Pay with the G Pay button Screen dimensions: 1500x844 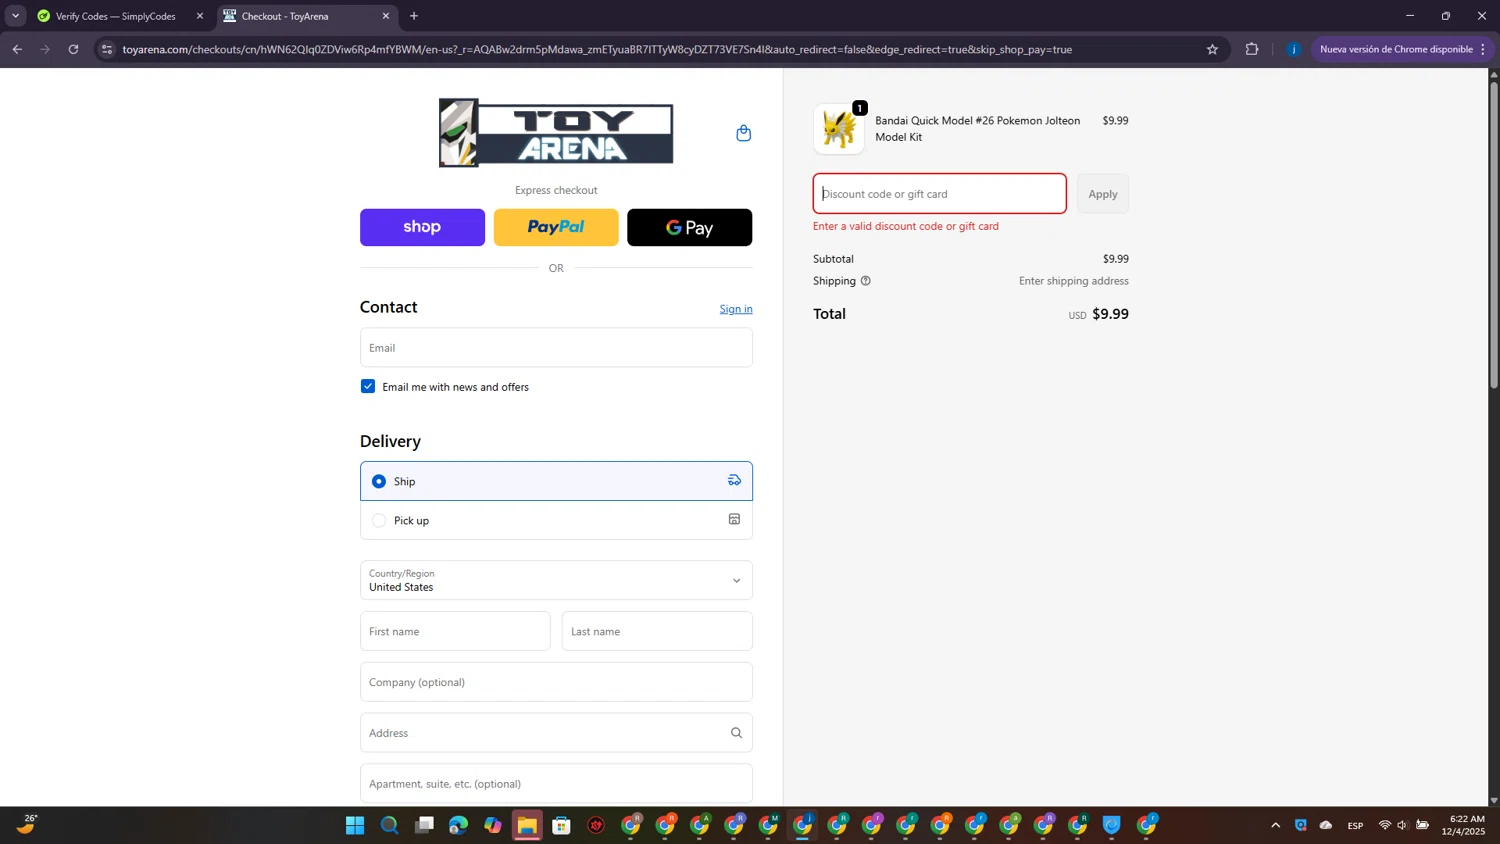tap(689, 227)
